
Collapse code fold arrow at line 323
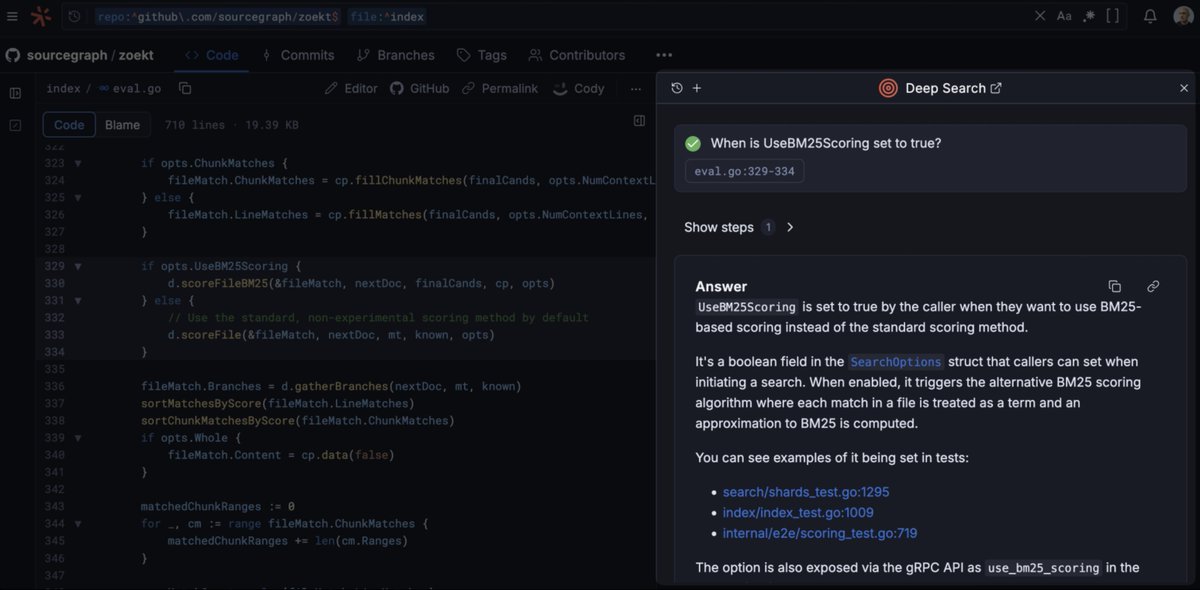78,163
